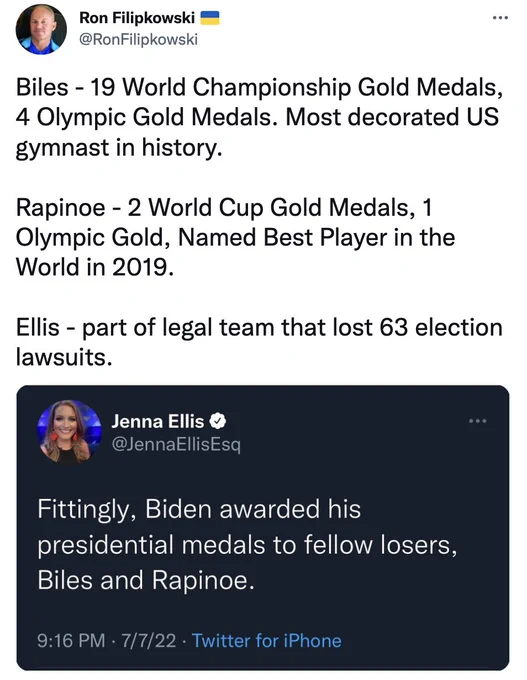Click the @JennaEllisEsq handle
Screen dimensions: 527x680
176,444
